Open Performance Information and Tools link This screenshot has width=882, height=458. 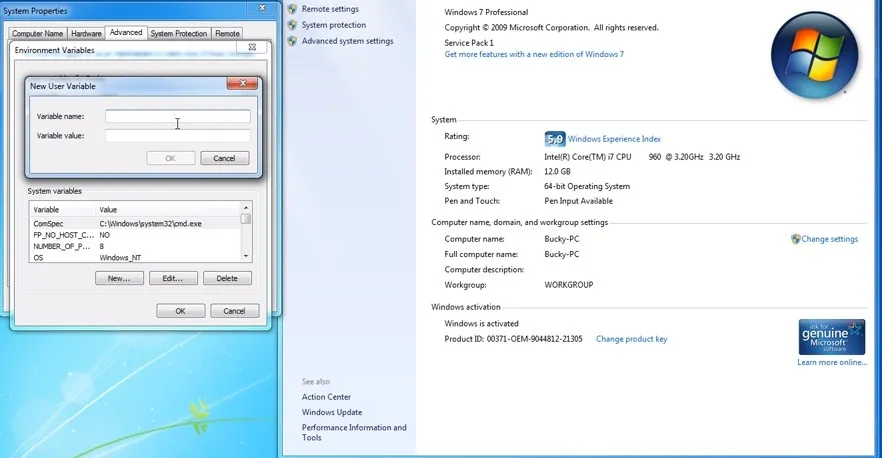[x=354, y=433]
